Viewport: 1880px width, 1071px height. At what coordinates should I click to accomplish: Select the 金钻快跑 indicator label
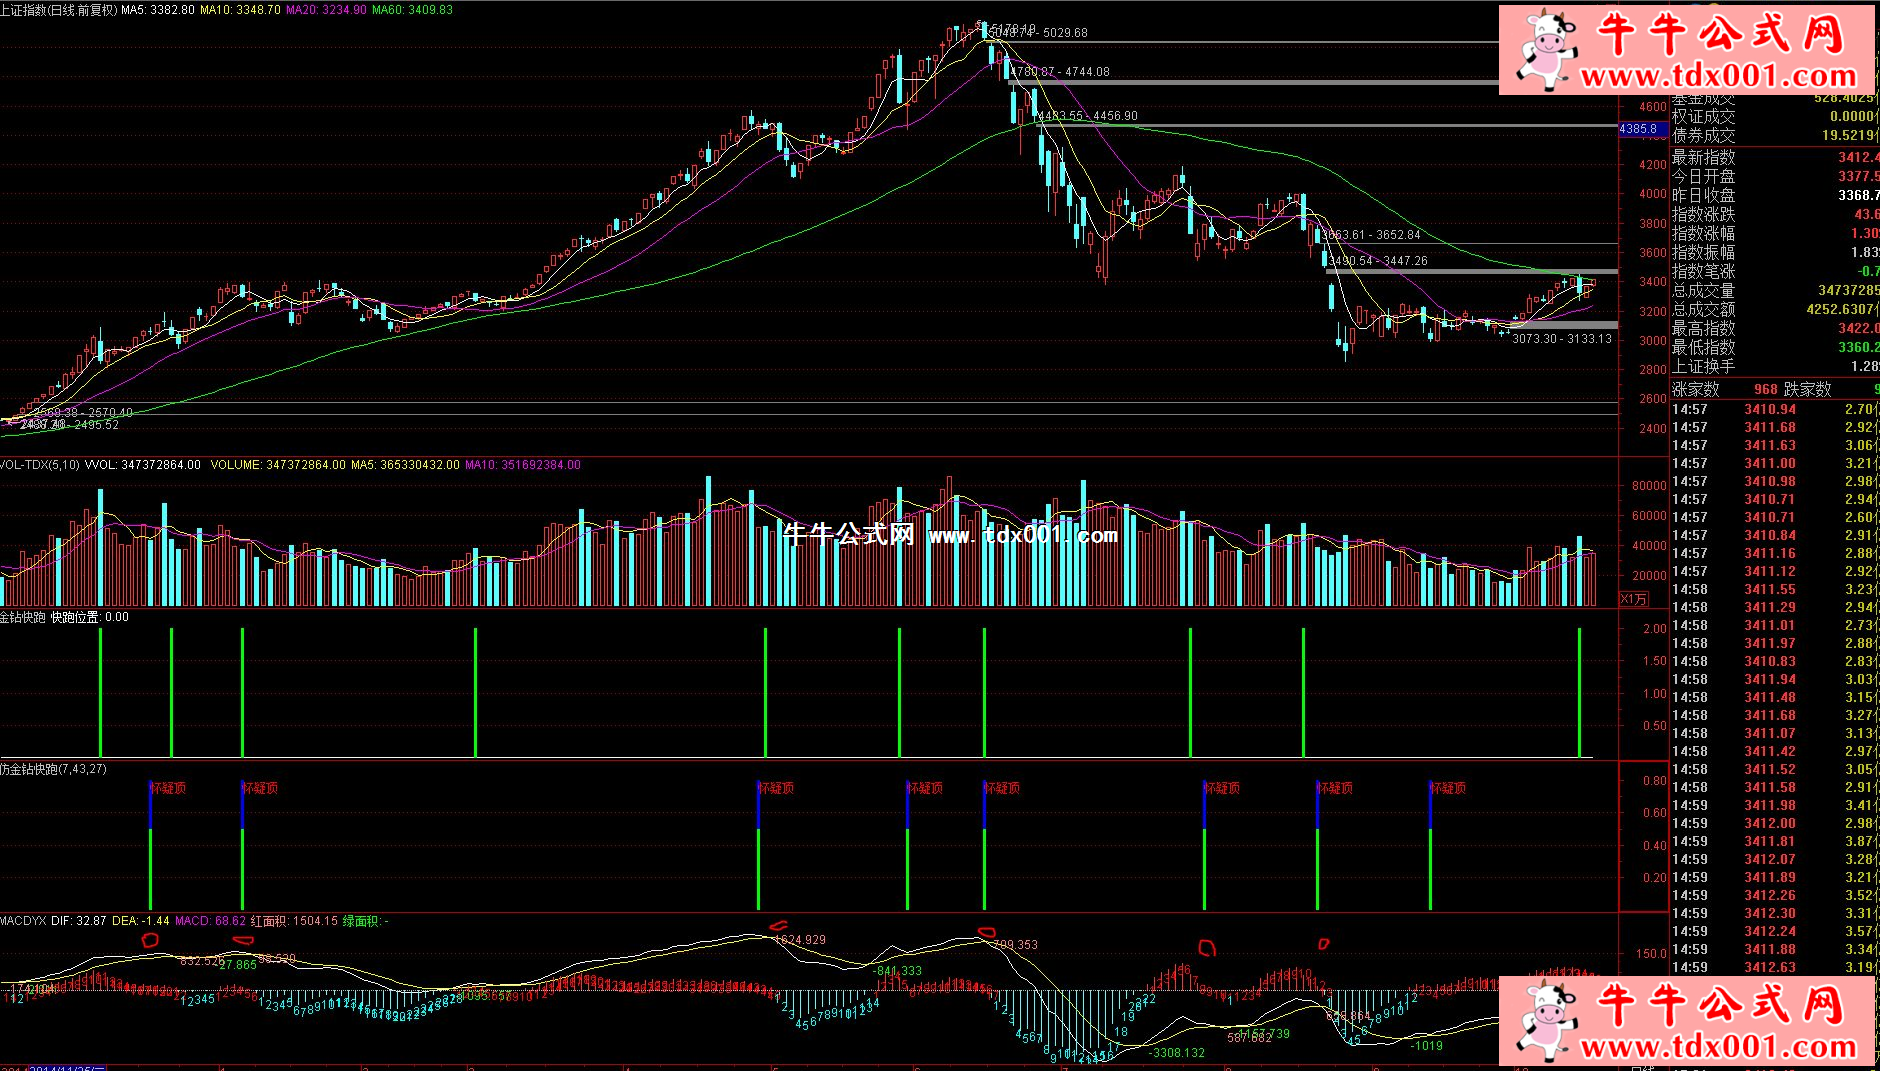pyautogui.click(x=22, y=617)
